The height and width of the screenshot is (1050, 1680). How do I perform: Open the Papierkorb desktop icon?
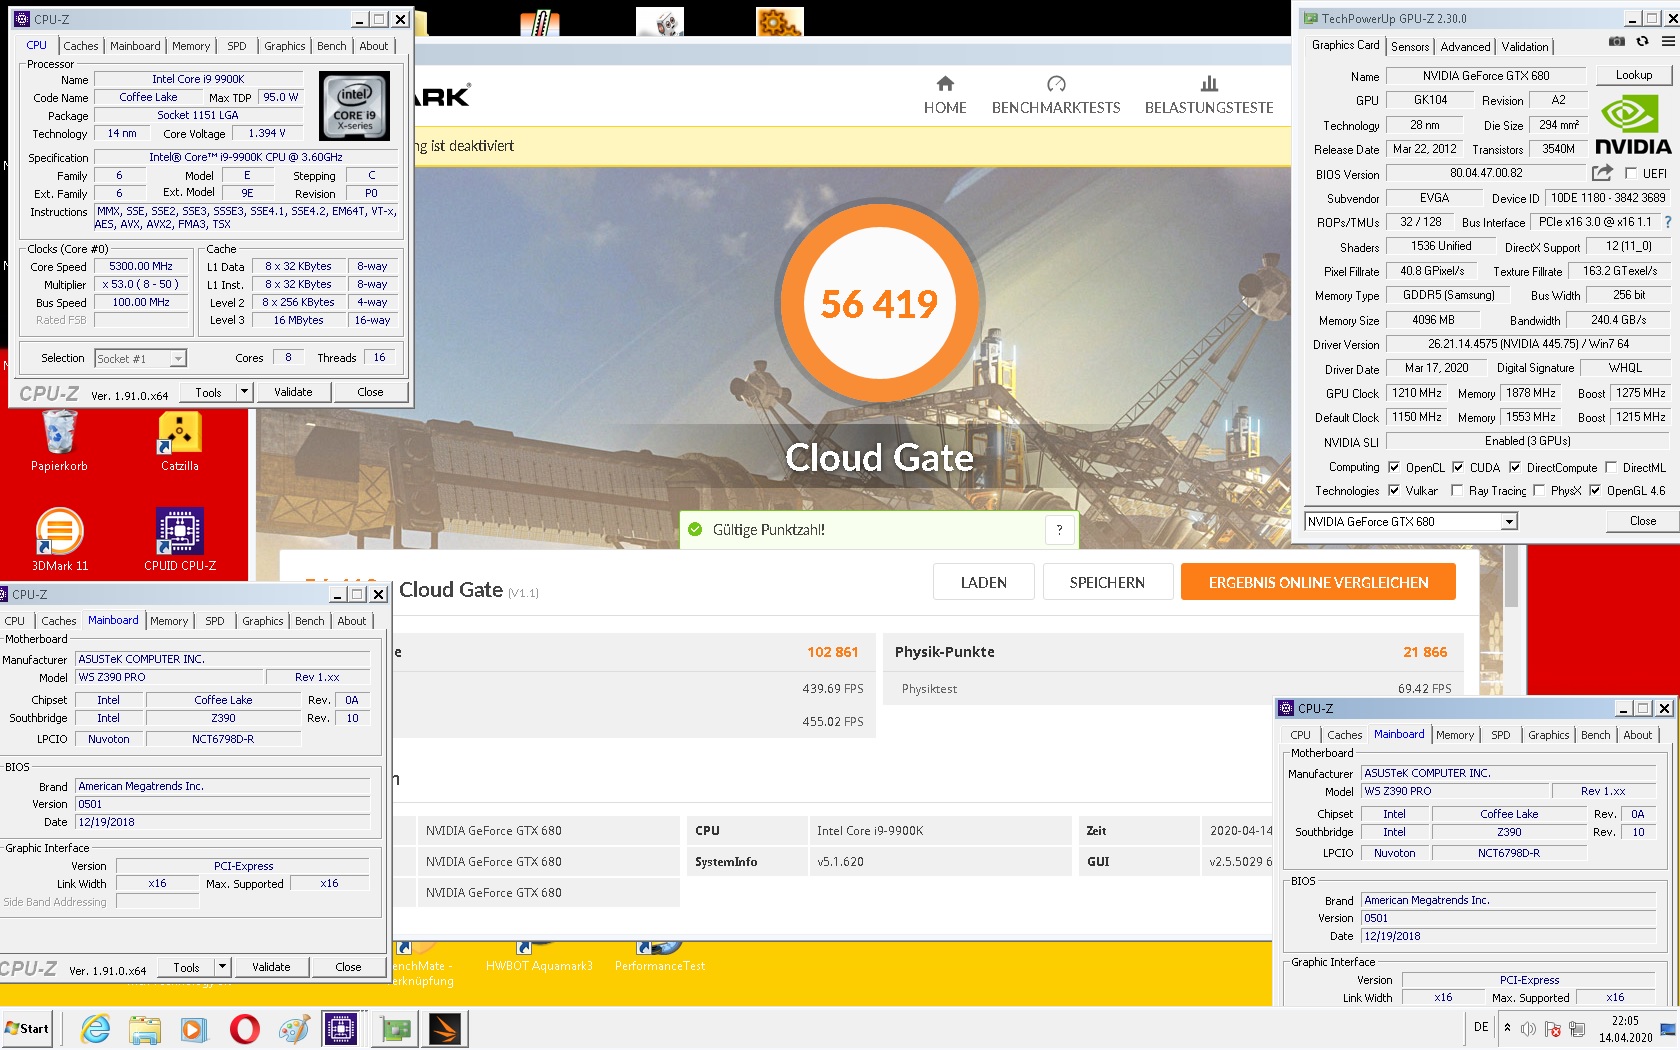(59, 440)
